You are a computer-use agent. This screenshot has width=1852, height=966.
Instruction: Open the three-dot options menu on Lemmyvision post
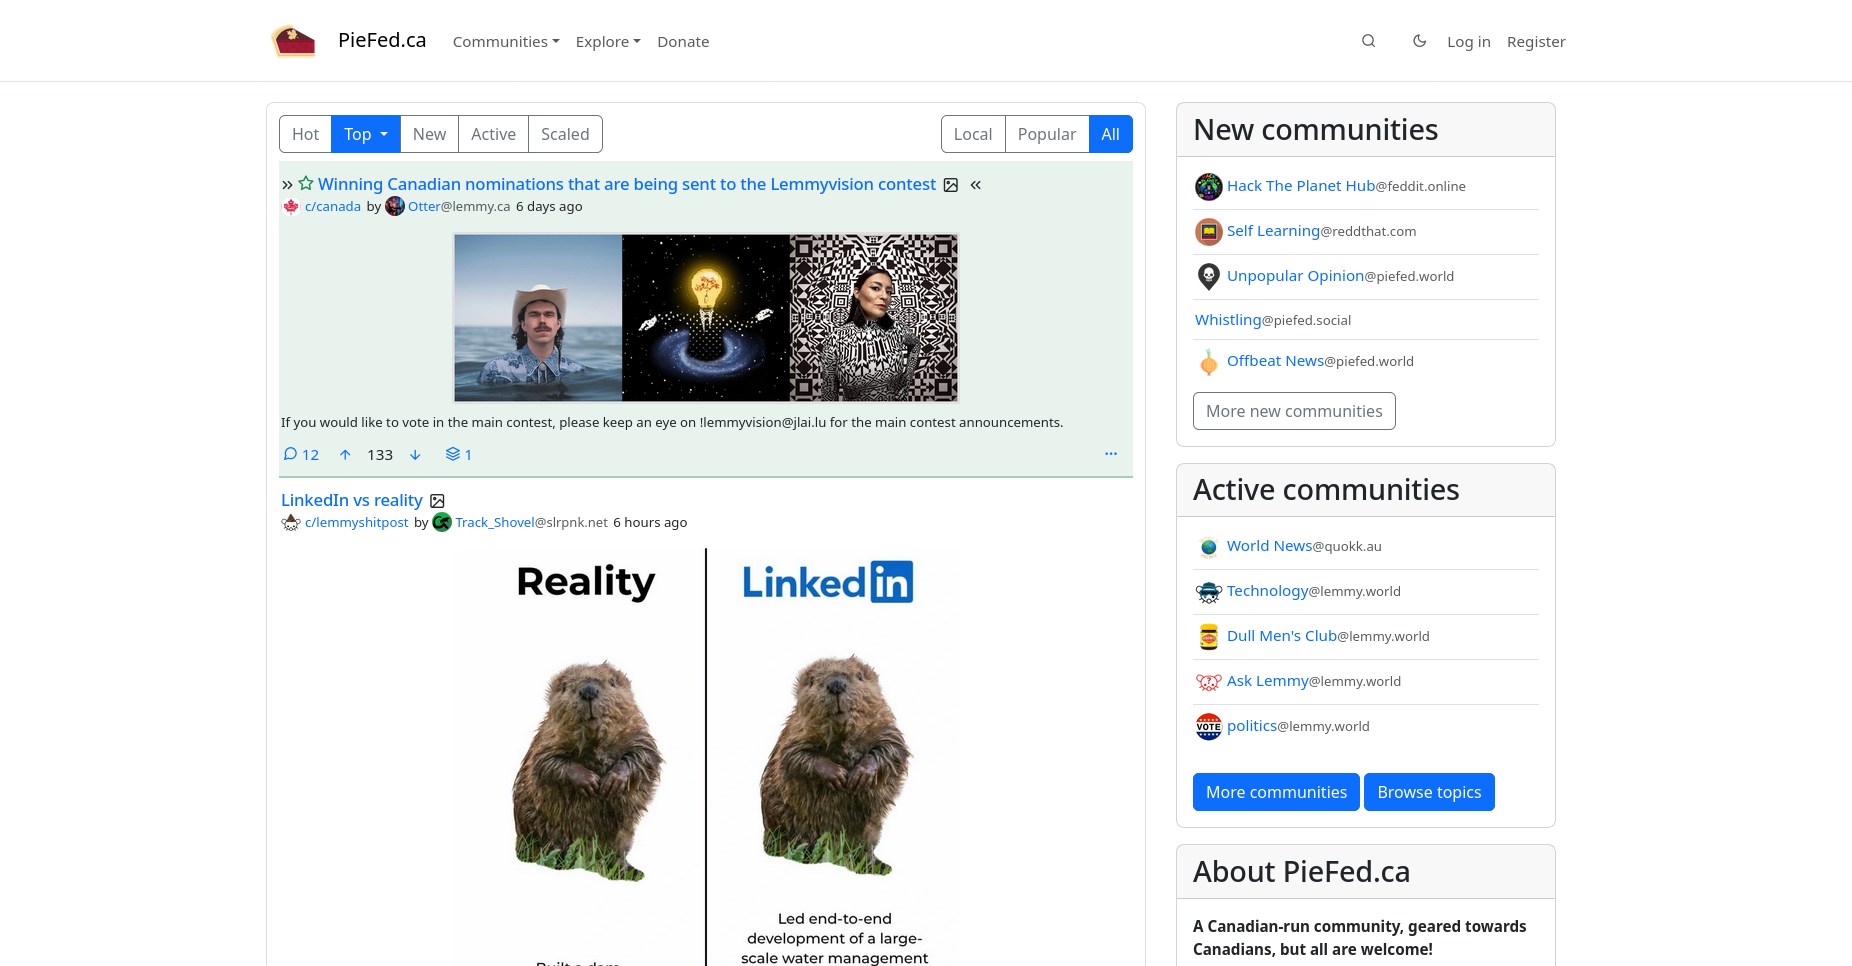coord(1110,454)
